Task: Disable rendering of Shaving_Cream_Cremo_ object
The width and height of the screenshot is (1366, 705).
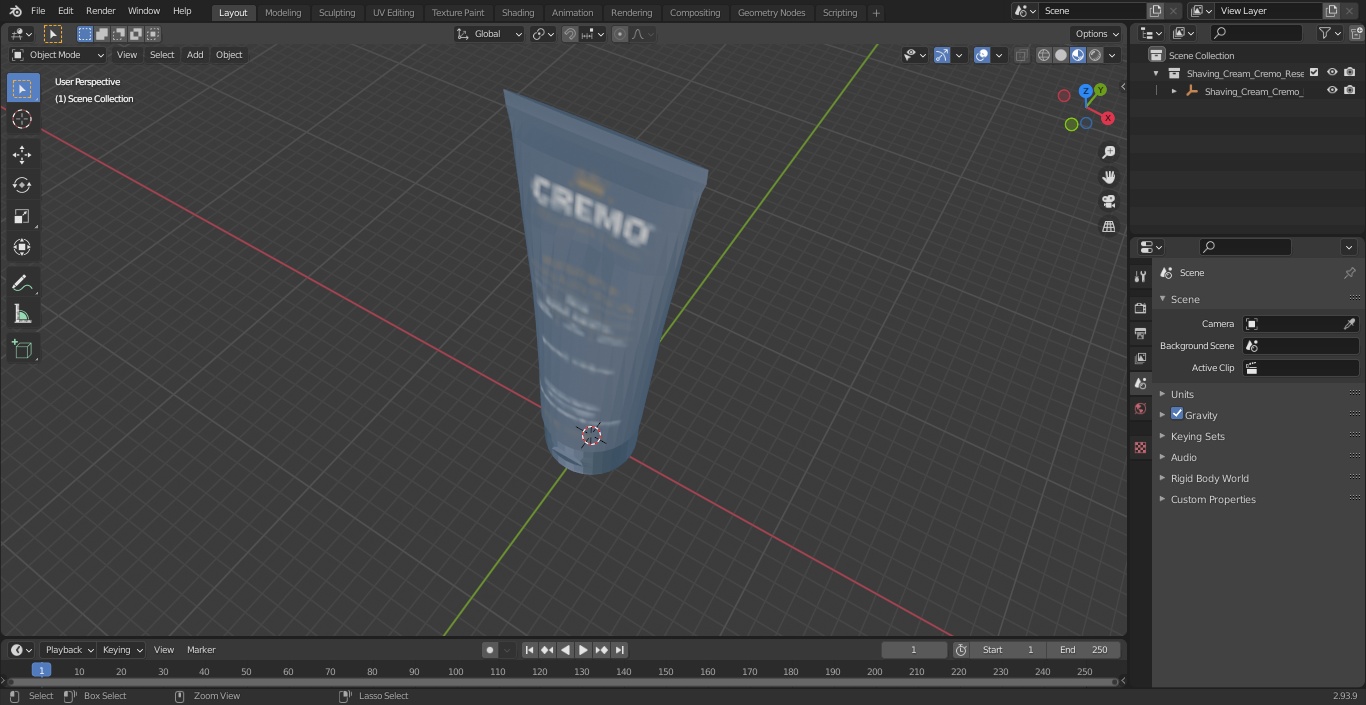Action: point(1349,91)
